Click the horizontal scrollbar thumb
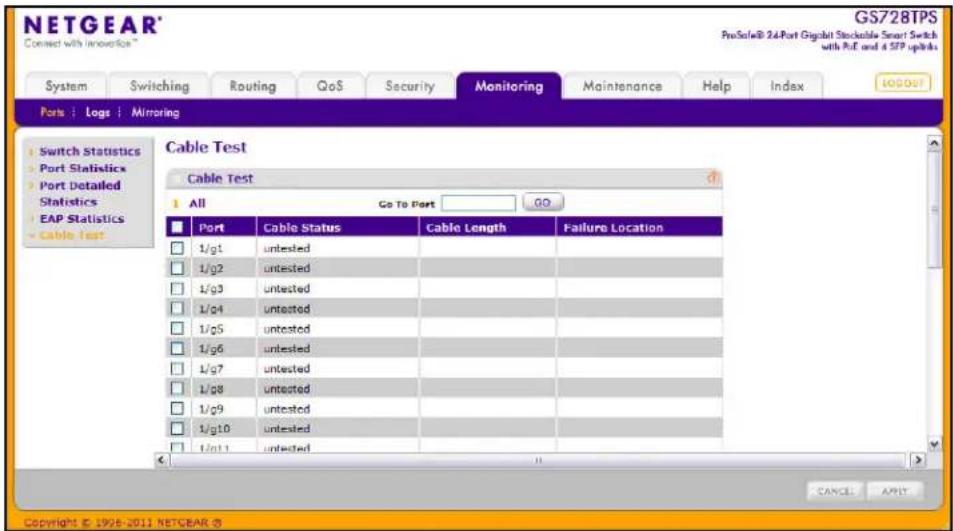Image resolution: width=953 pixels, height=531 pixels. 538,461
